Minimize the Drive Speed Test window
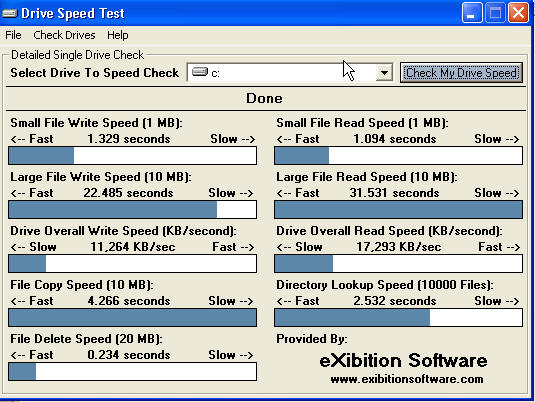 click(472, 13)
